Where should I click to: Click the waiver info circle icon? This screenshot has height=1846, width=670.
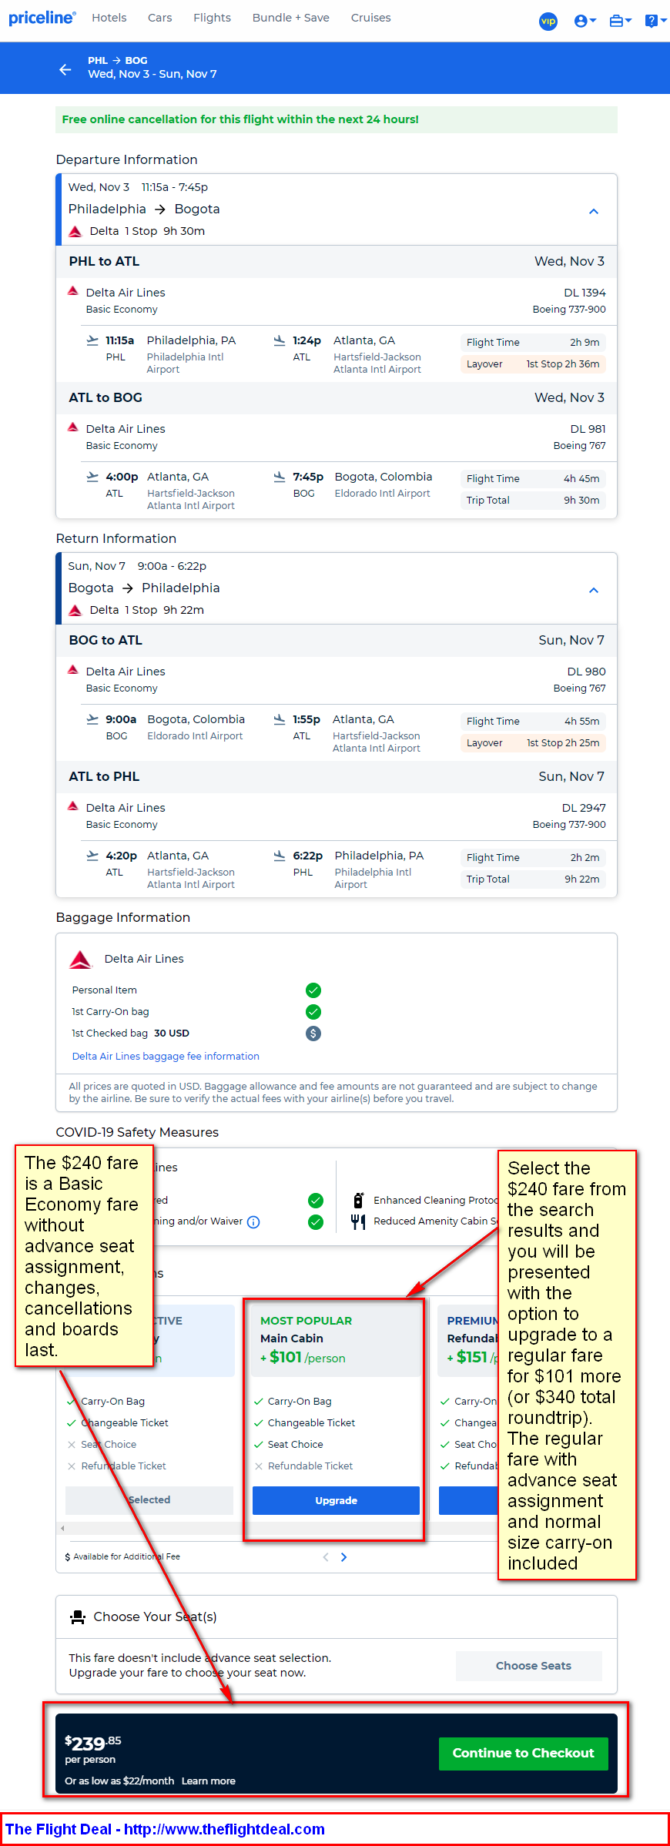click(x=254, y=1222)
